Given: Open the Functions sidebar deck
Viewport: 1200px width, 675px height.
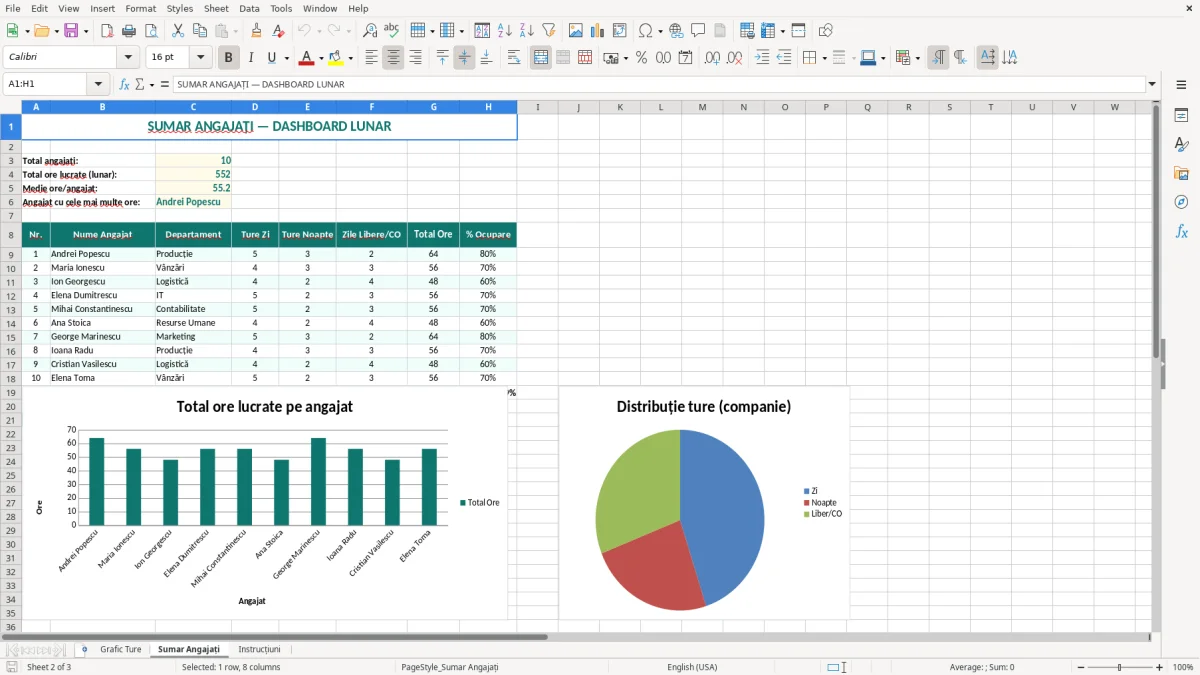Looking at the screenshot, I should click(1181, 231).
